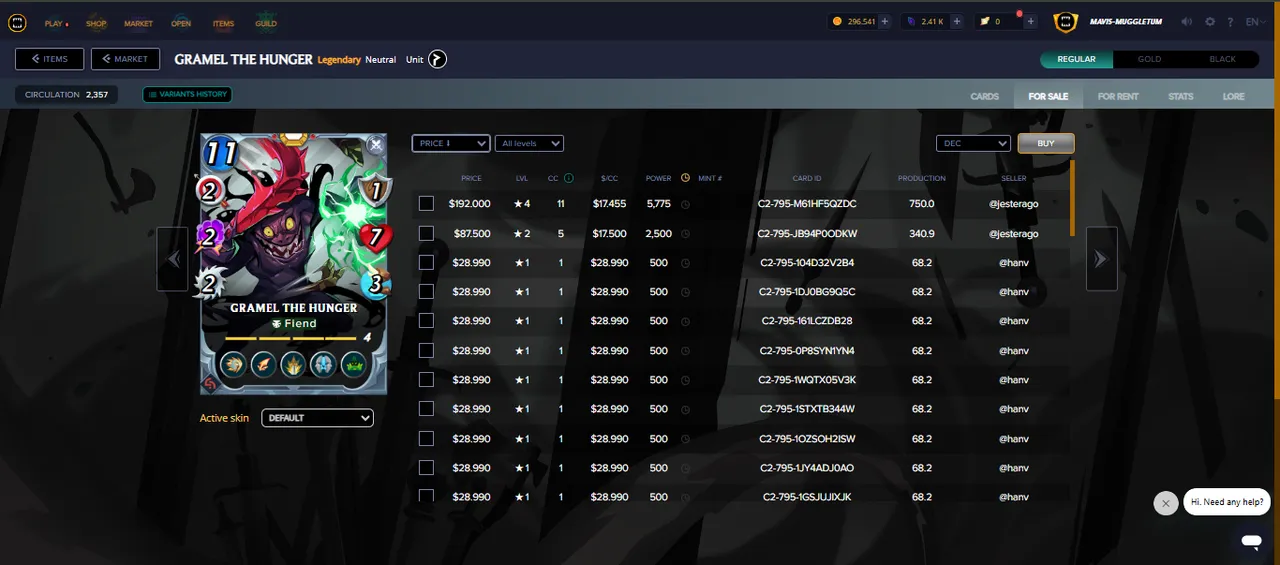Click the fourth ability icon on the card
This screenshot has height=565, width=1280.
[322, 364]
